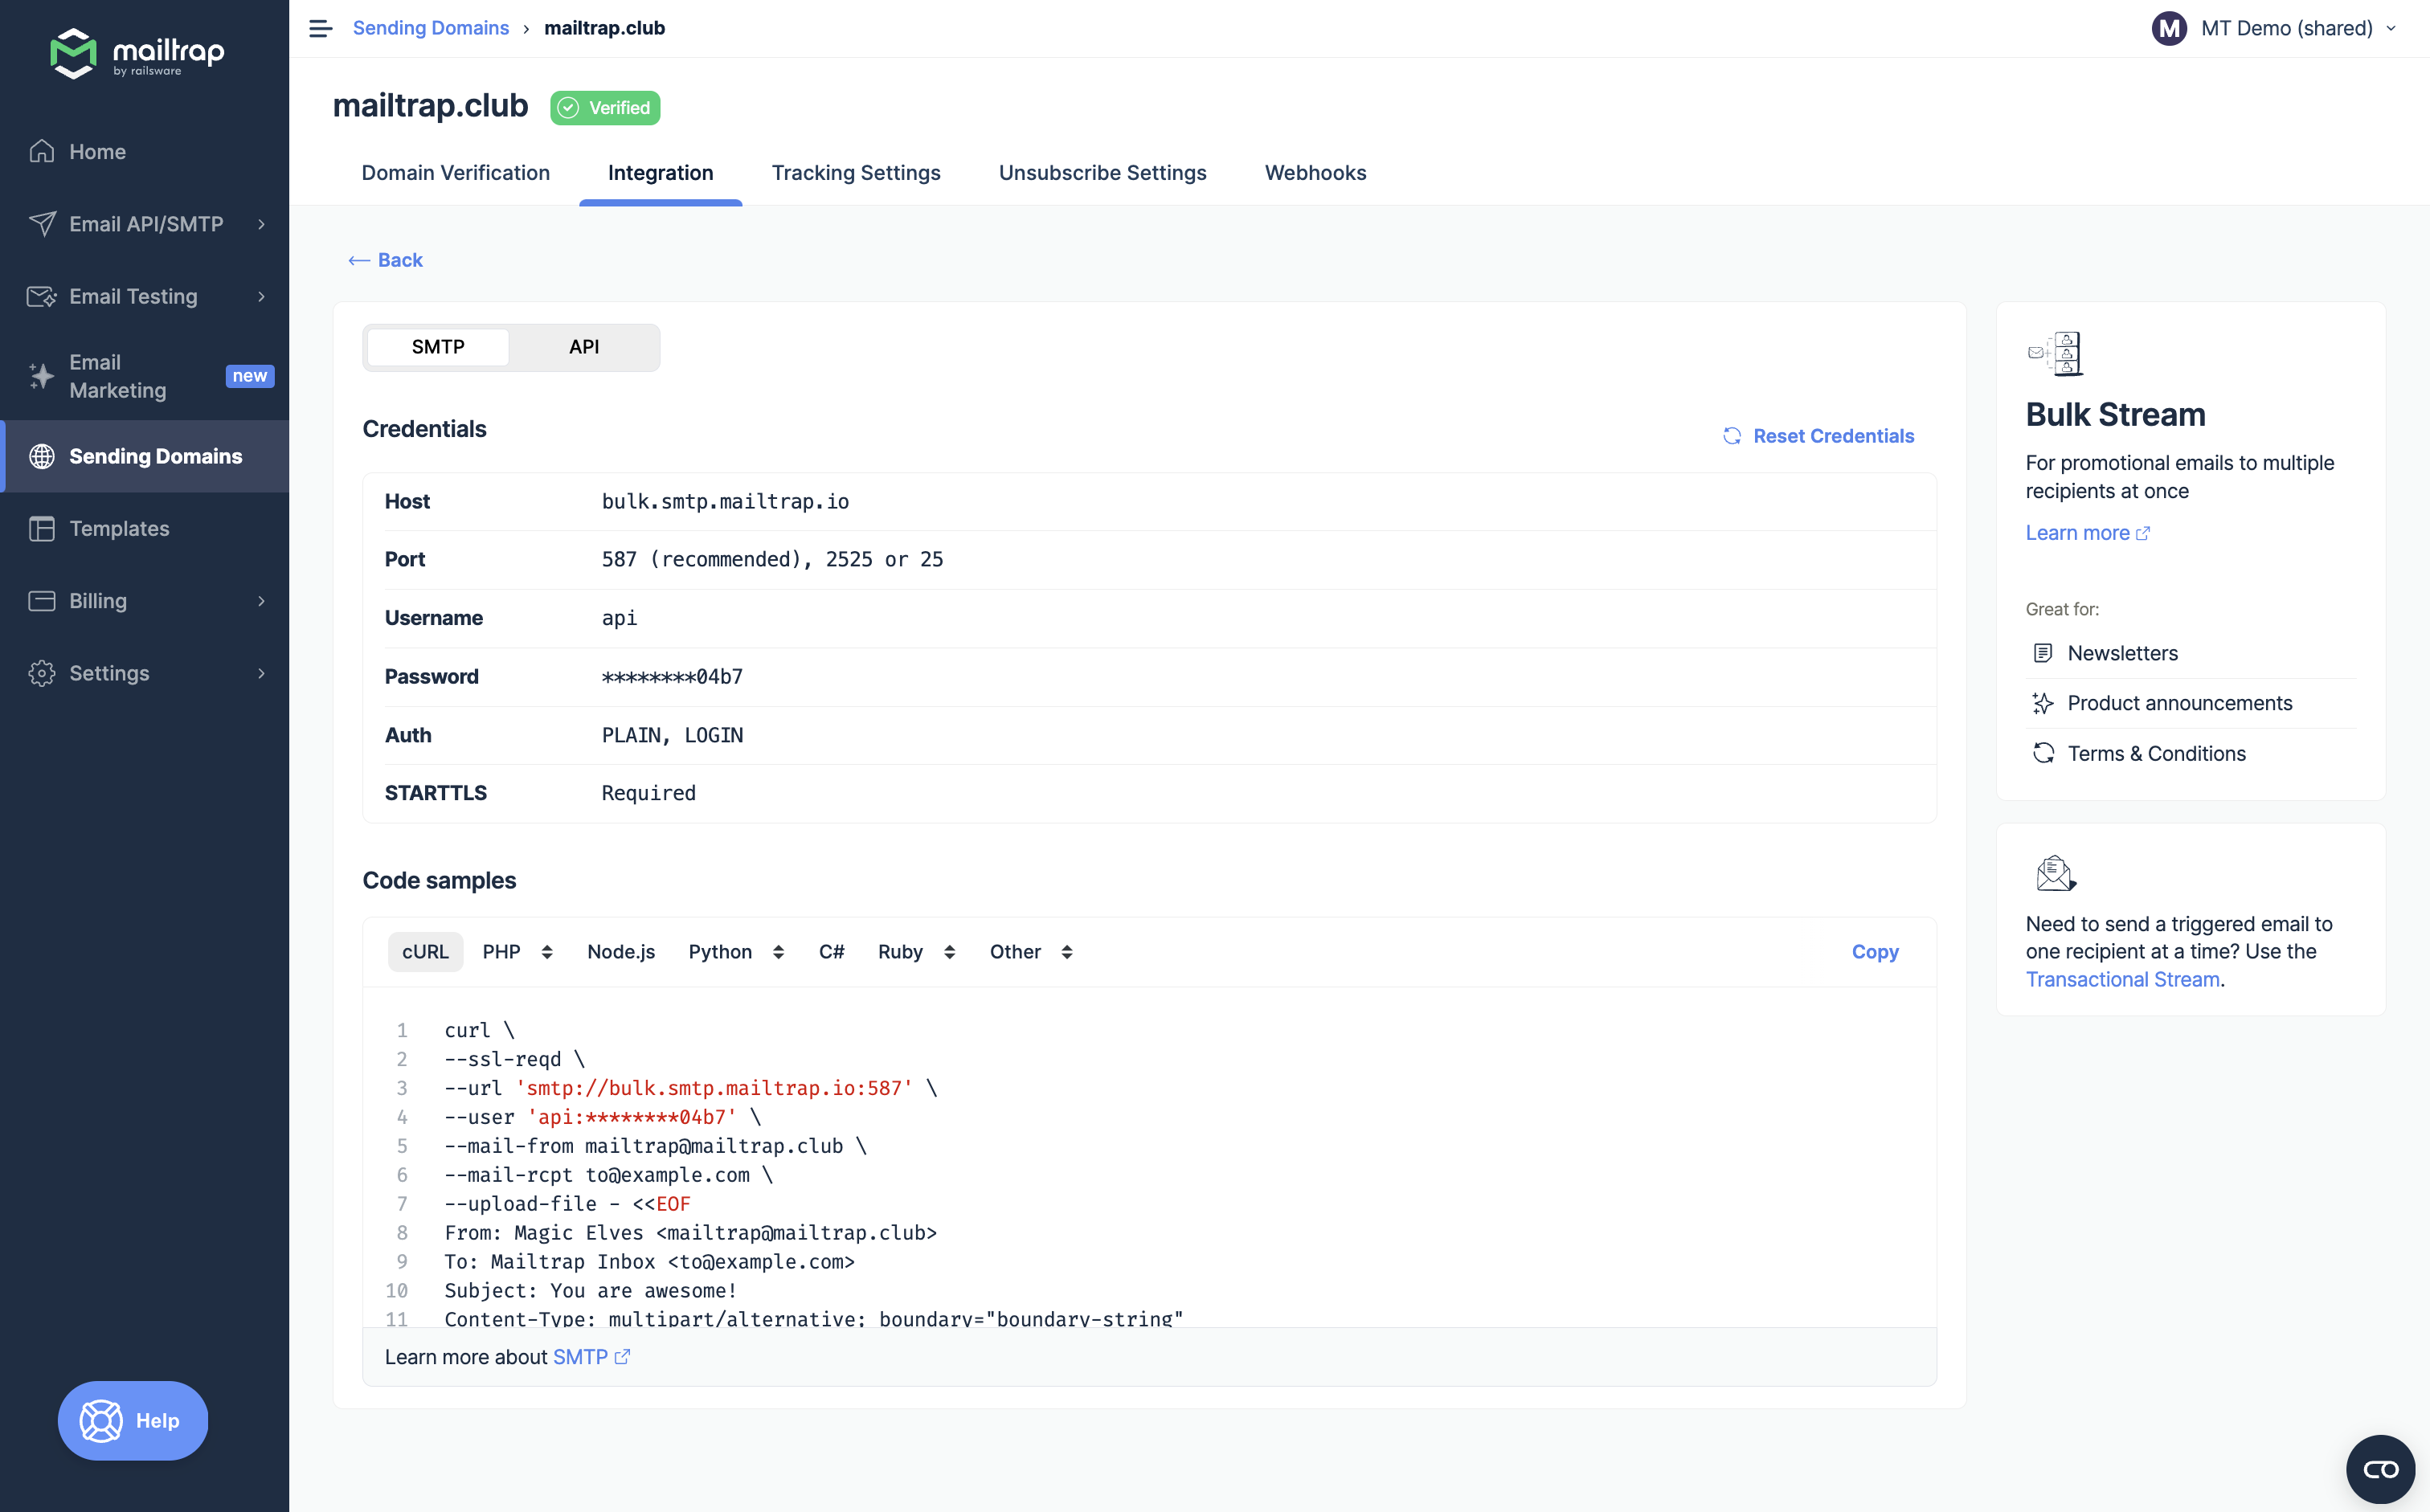Click the Other language dropdown selector
The height and width of the screenshot is (1512, 2430).
tap(1028, 951)
